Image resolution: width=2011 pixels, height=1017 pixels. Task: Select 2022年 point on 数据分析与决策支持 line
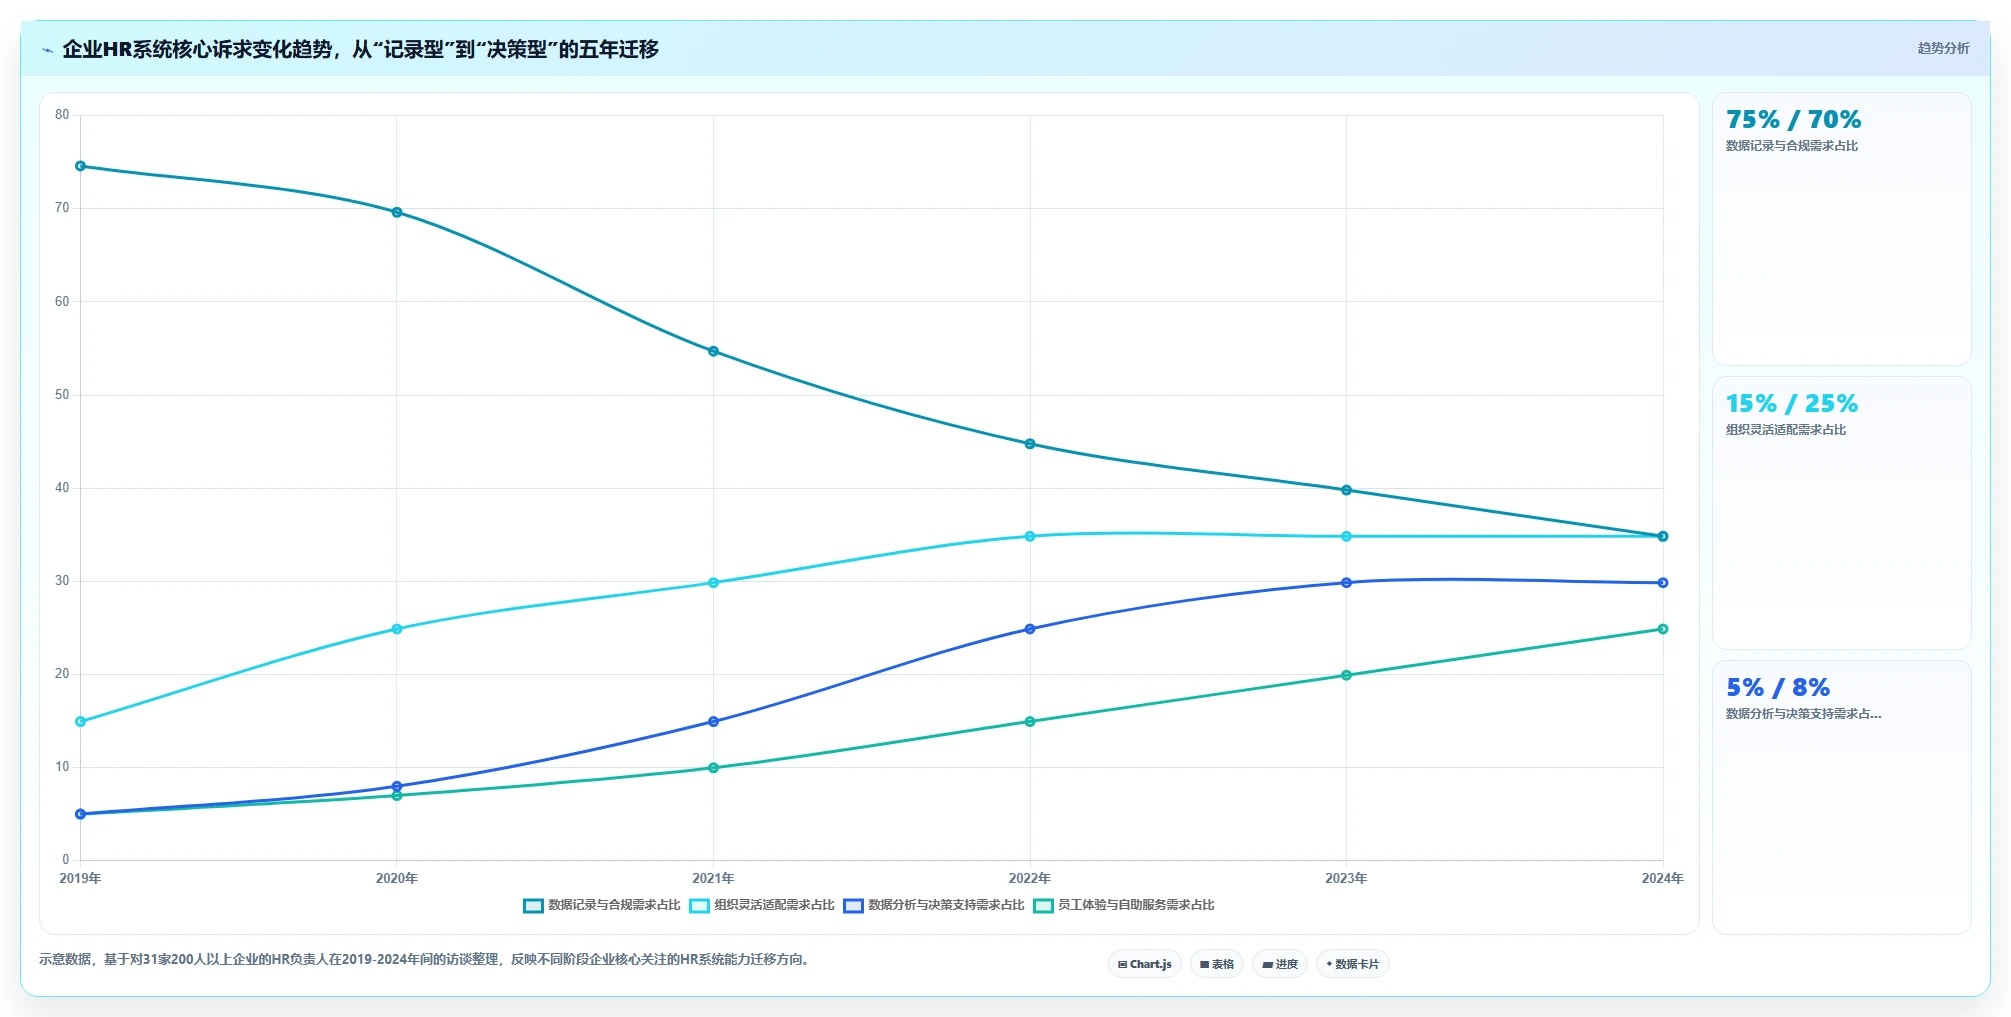[1030, 629]
